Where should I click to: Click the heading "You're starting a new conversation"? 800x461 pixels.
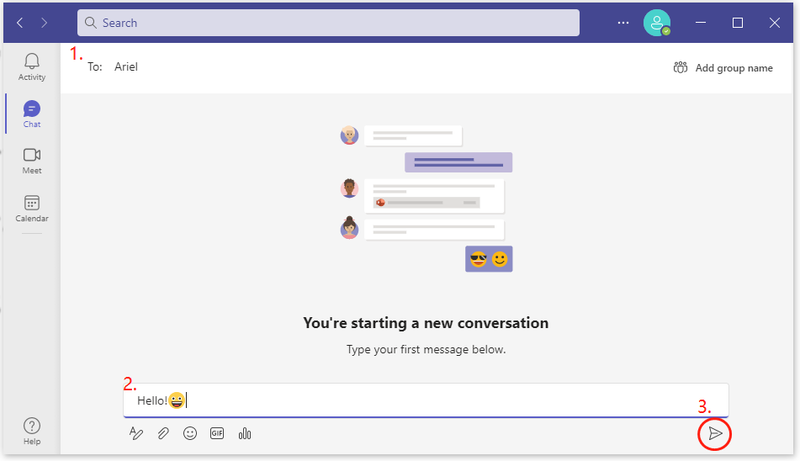click(426, 323)
